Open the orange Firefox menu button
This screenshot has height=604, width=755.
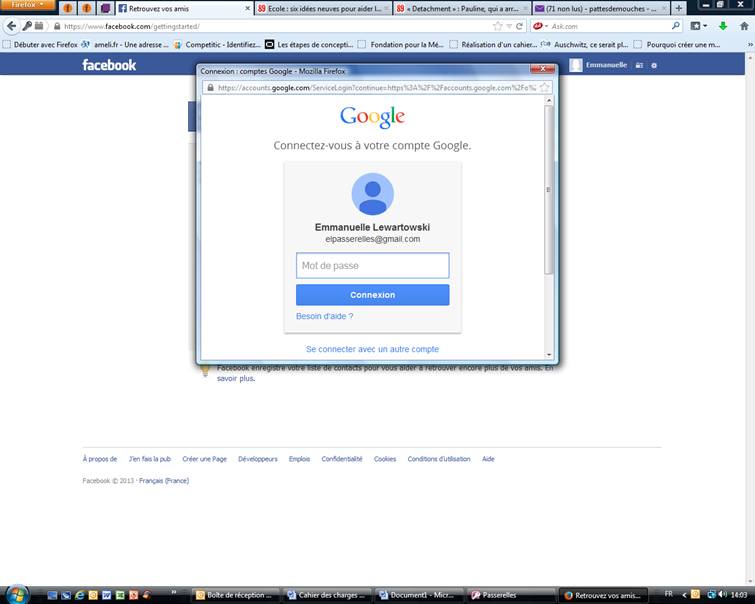click(28, 5)
